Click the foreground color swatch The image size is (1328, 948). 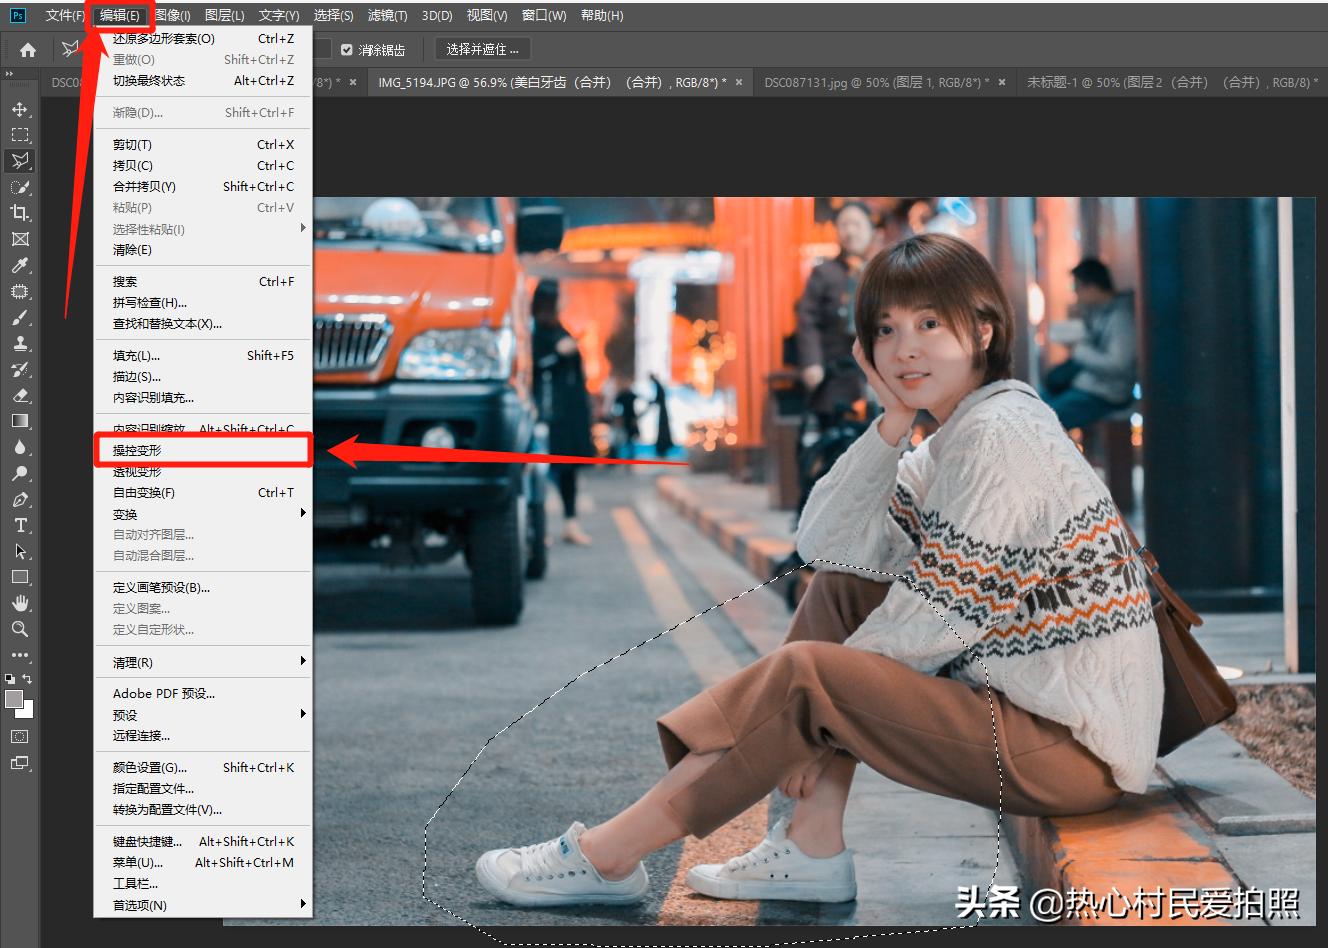(x=14, y=698)
